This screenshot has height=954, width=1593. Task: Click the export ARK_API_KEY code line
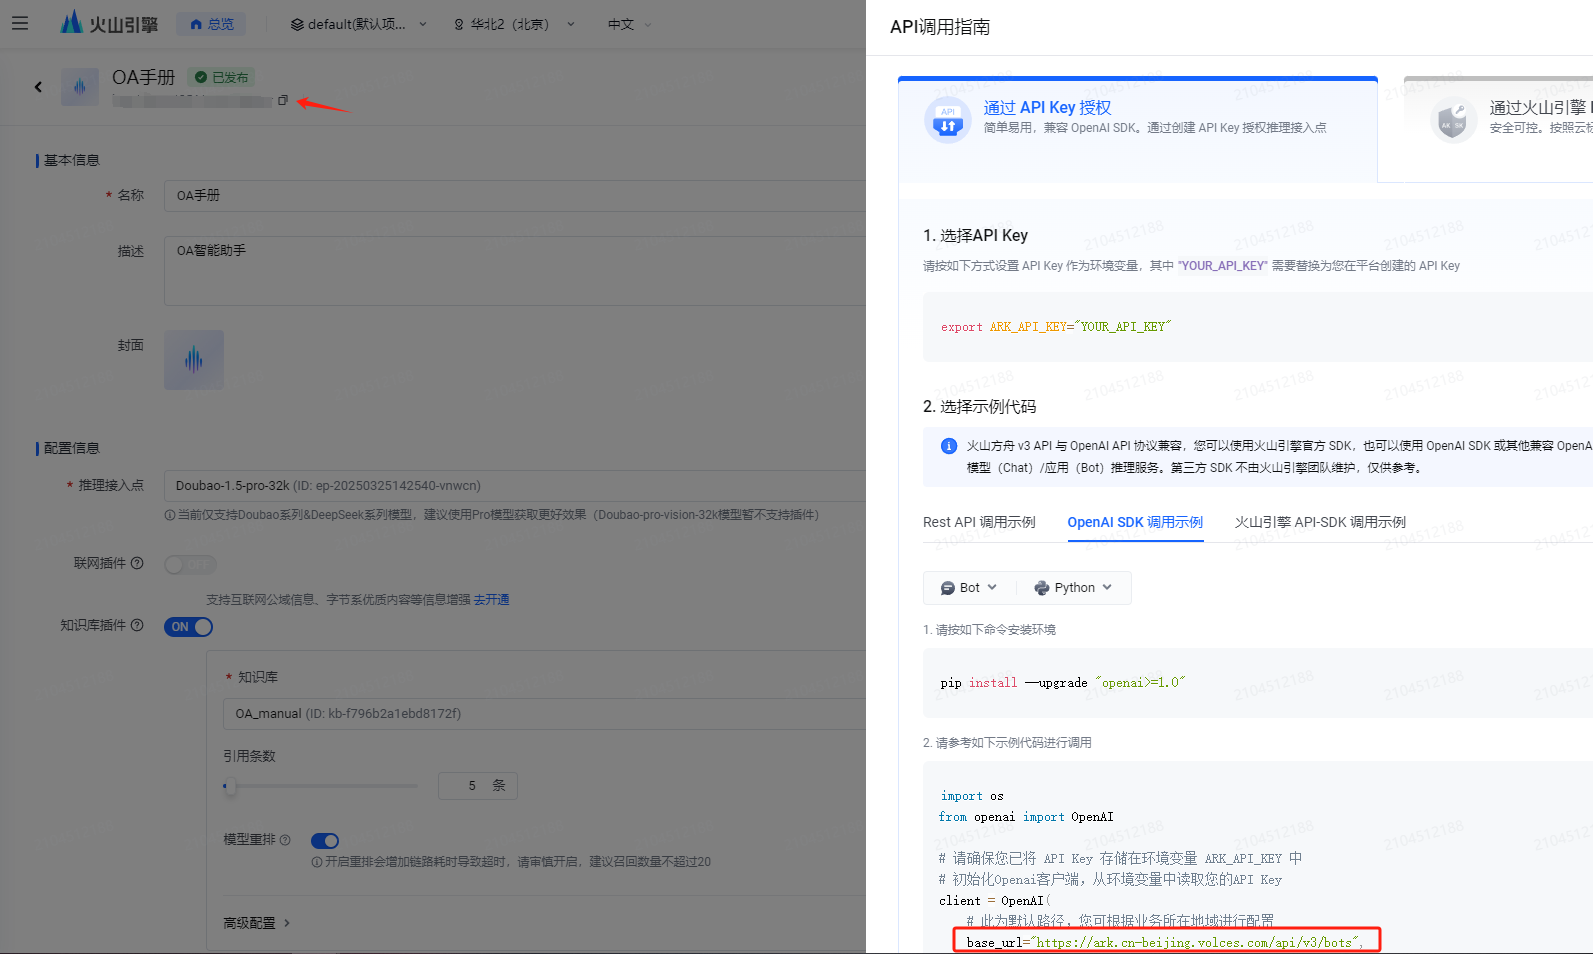pyautogui.click(x=1056, y=327)
